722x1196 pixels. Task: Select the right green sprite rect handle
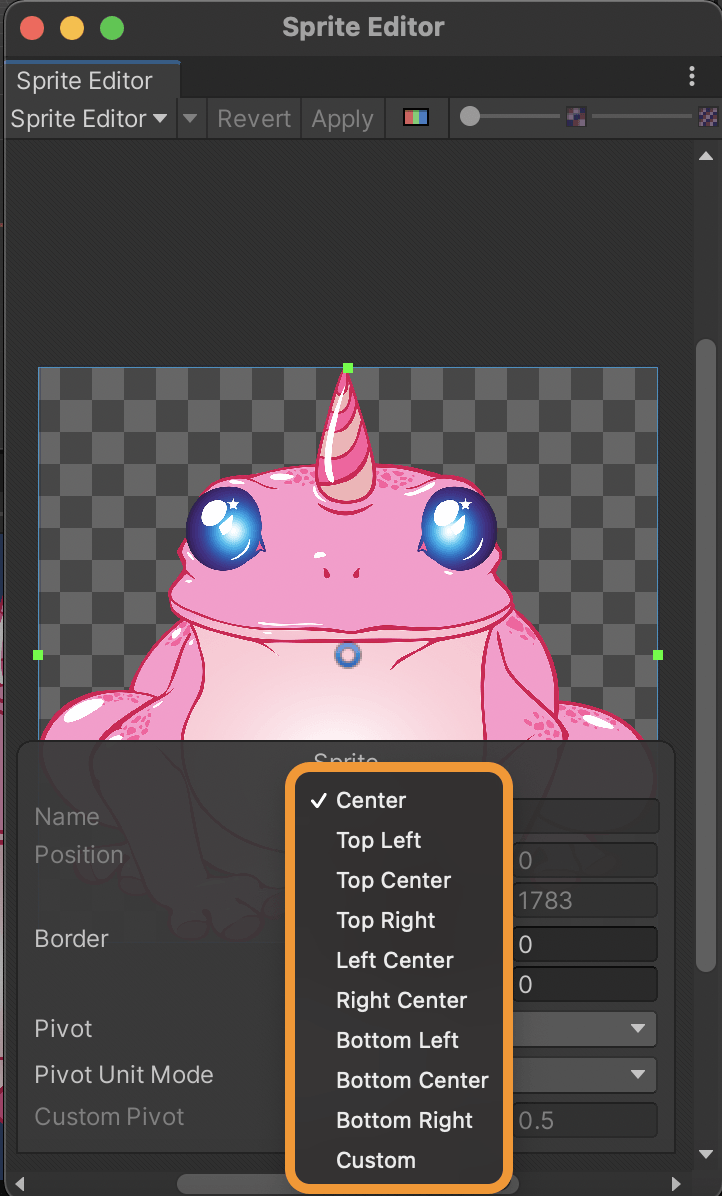(658, 655)
